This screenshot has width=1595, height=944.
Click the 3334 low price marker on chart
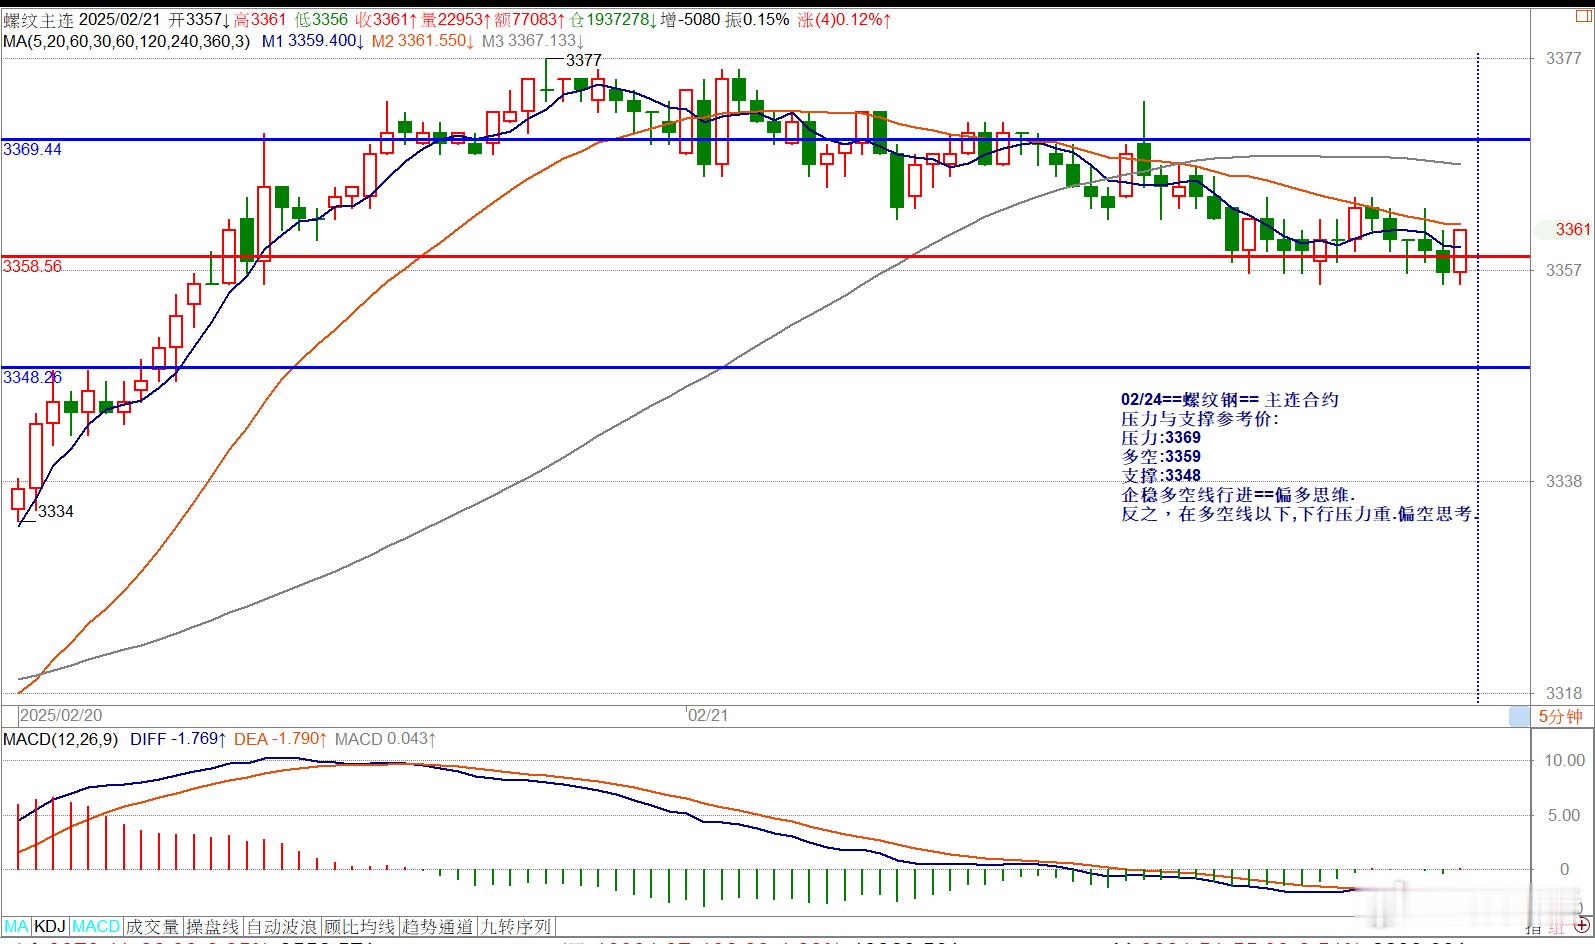click(x=56, y=511)
